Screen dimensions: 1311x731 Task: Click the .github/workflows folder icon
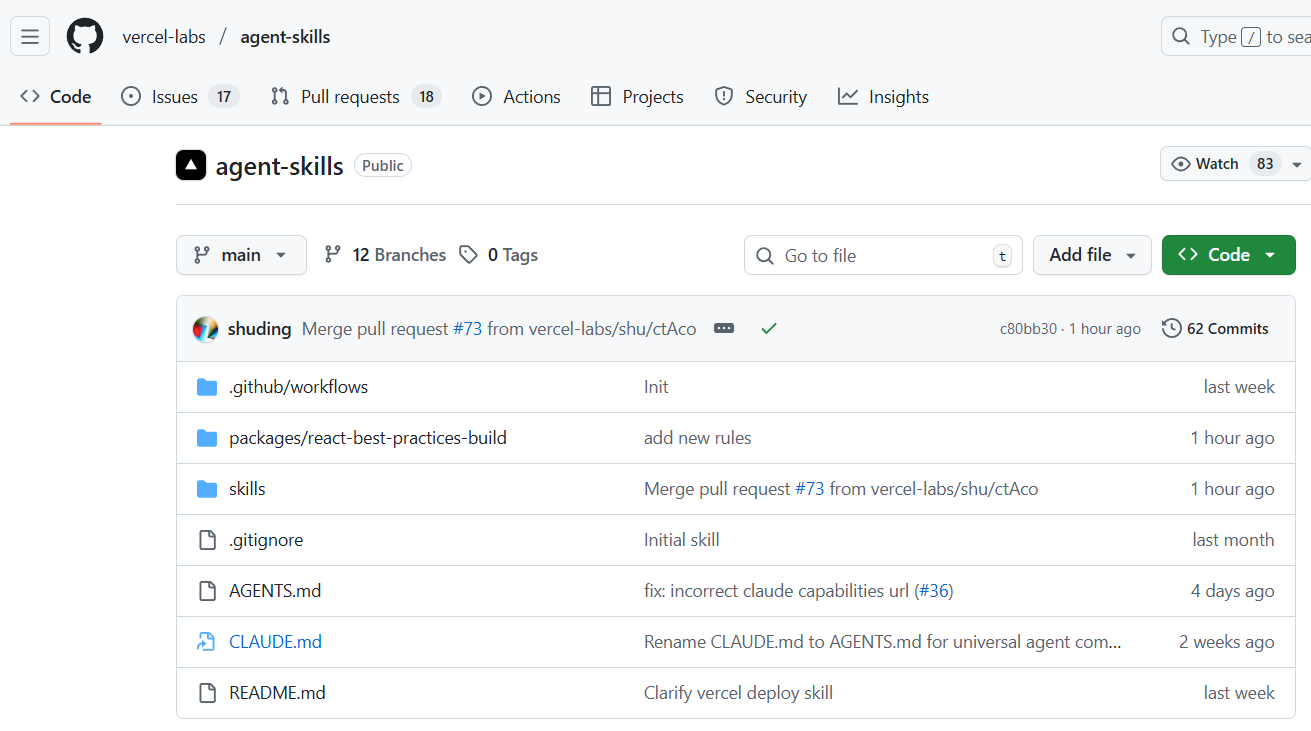[207, 387]
